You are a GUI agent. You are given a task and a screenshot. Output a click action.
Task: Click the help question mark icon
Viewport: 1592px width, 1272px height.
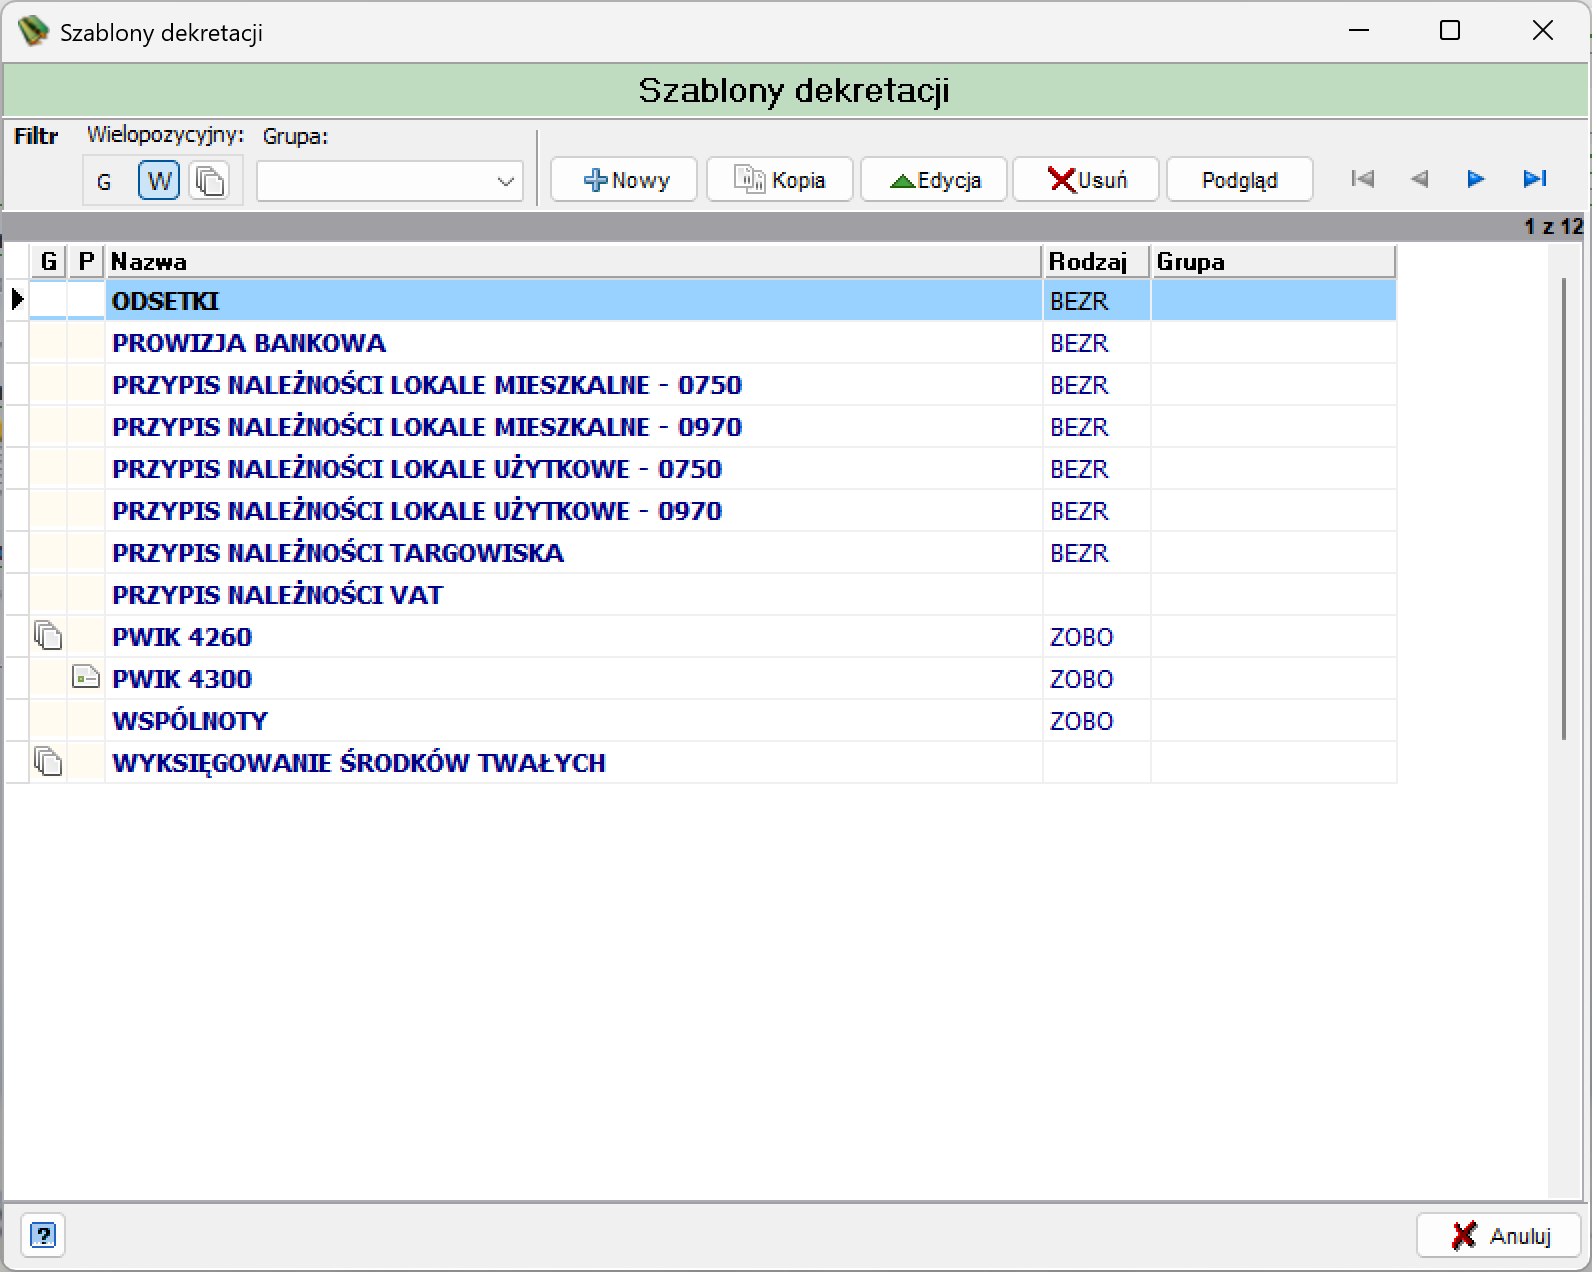click(43, 1235)
